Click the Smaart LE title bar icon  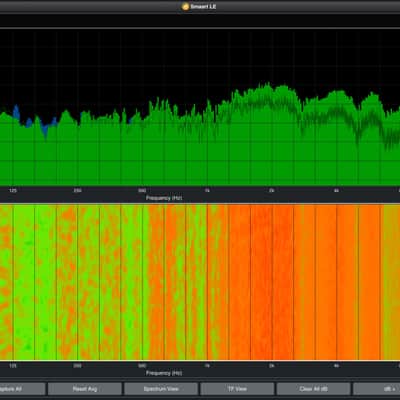tap(185, 6)
